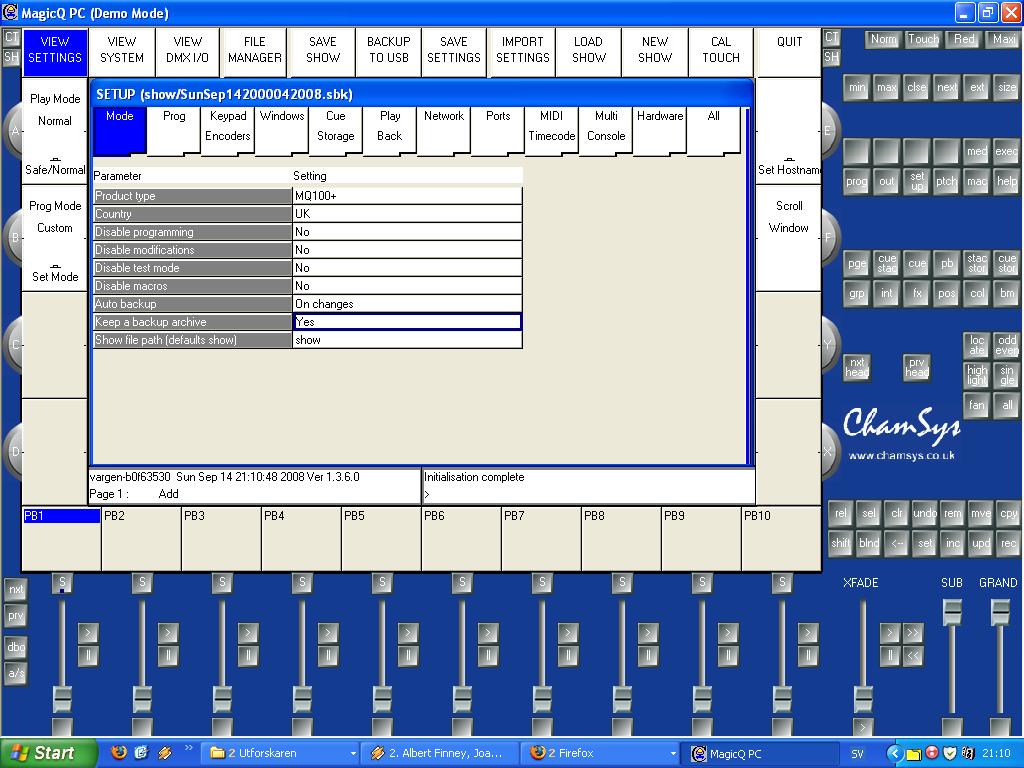Click the 'help' console key
This screenshot has width=1024, height=768.
coord(1006,182)
